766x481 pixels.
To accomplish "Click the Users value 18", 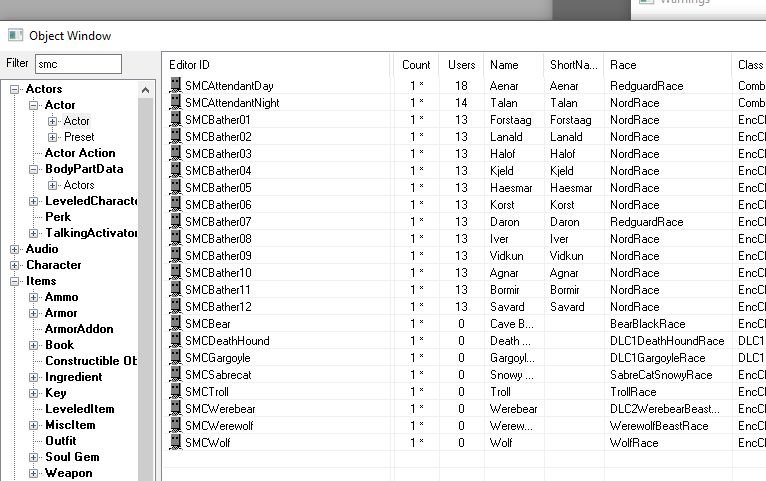I will pyautogui.click(x=461, y=86).
